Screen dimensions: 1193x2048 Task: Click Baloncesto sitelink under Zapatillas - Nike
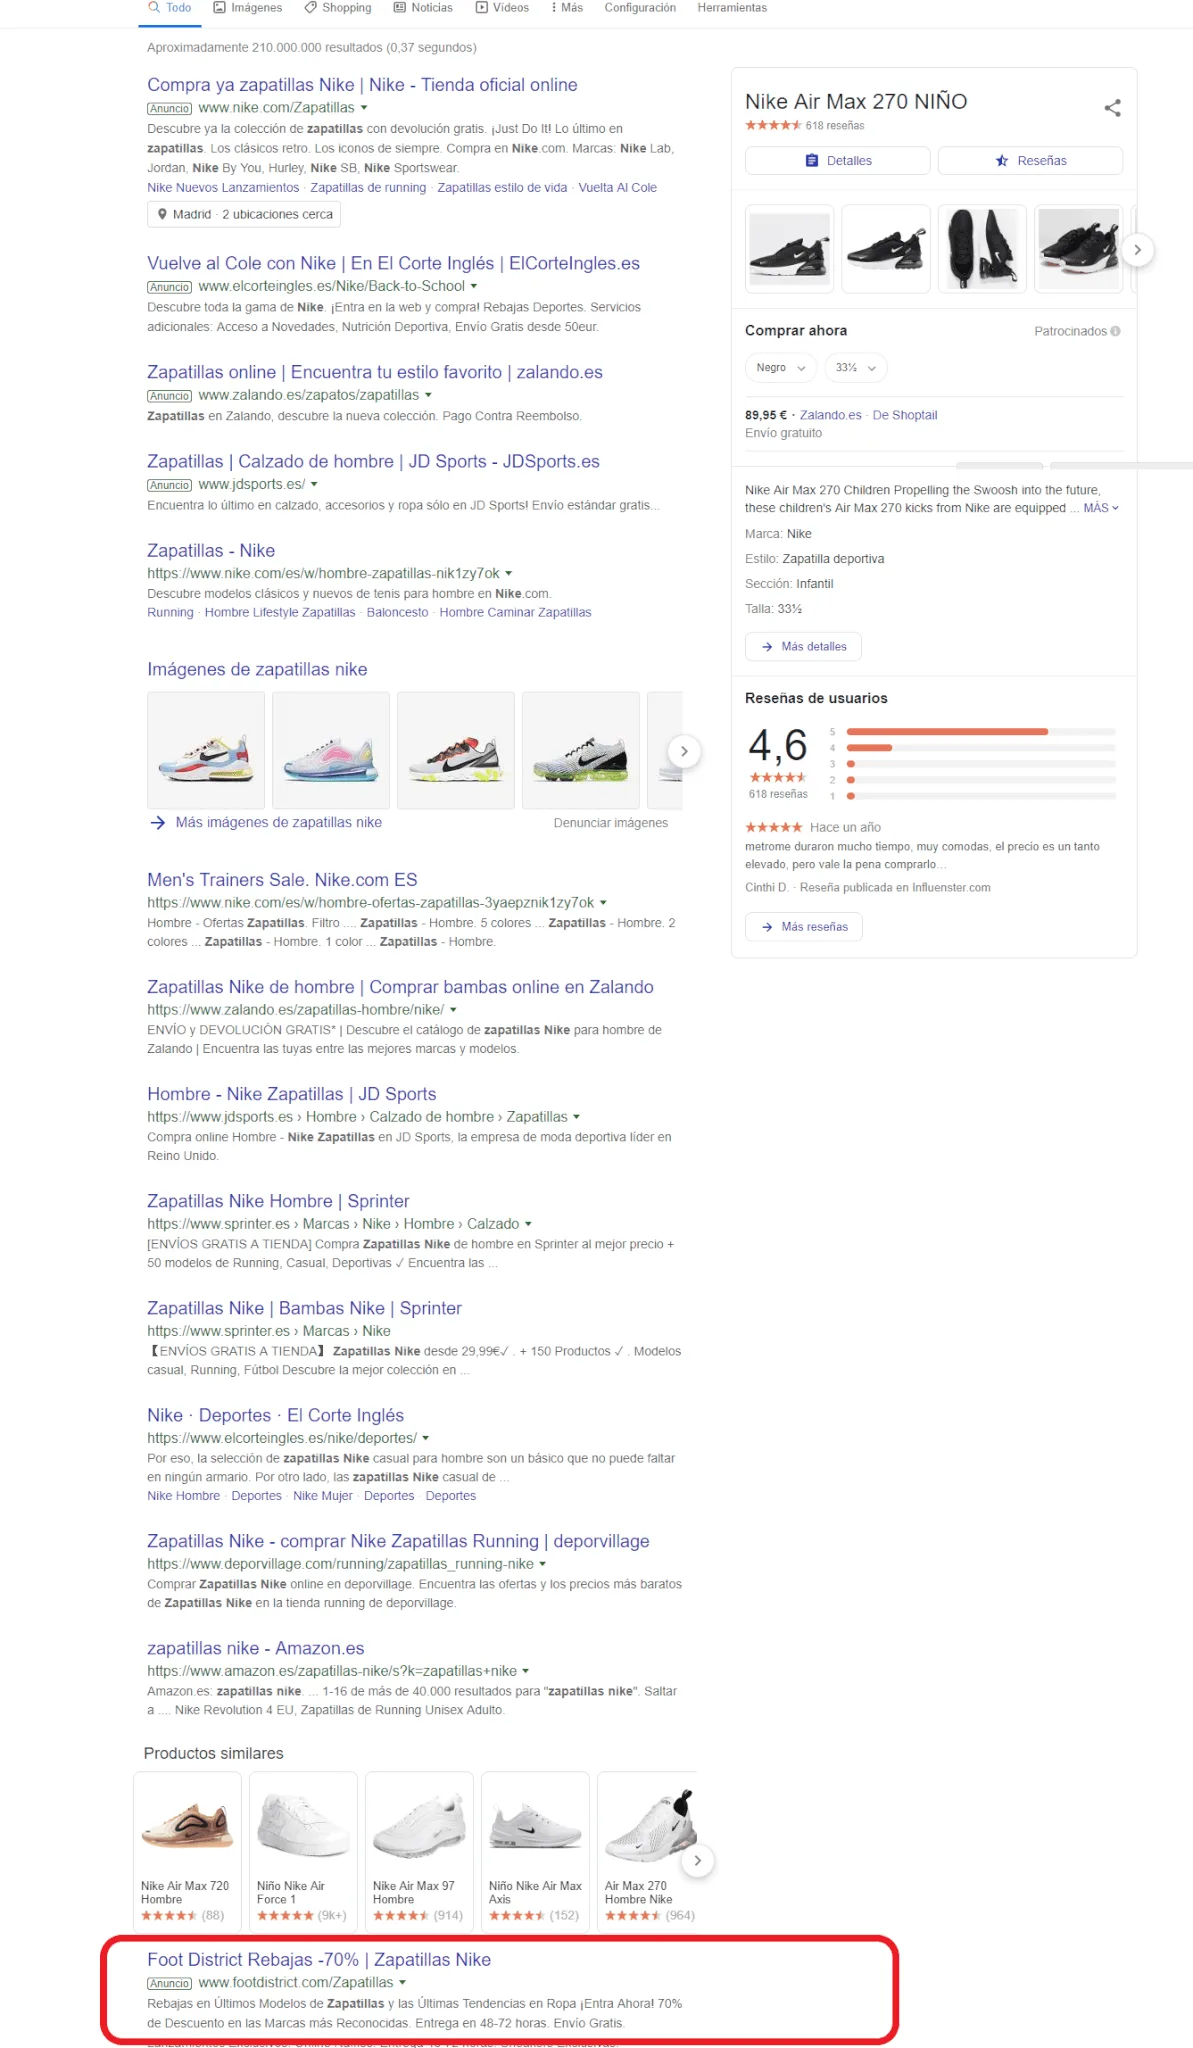click(x=397, y=613)
